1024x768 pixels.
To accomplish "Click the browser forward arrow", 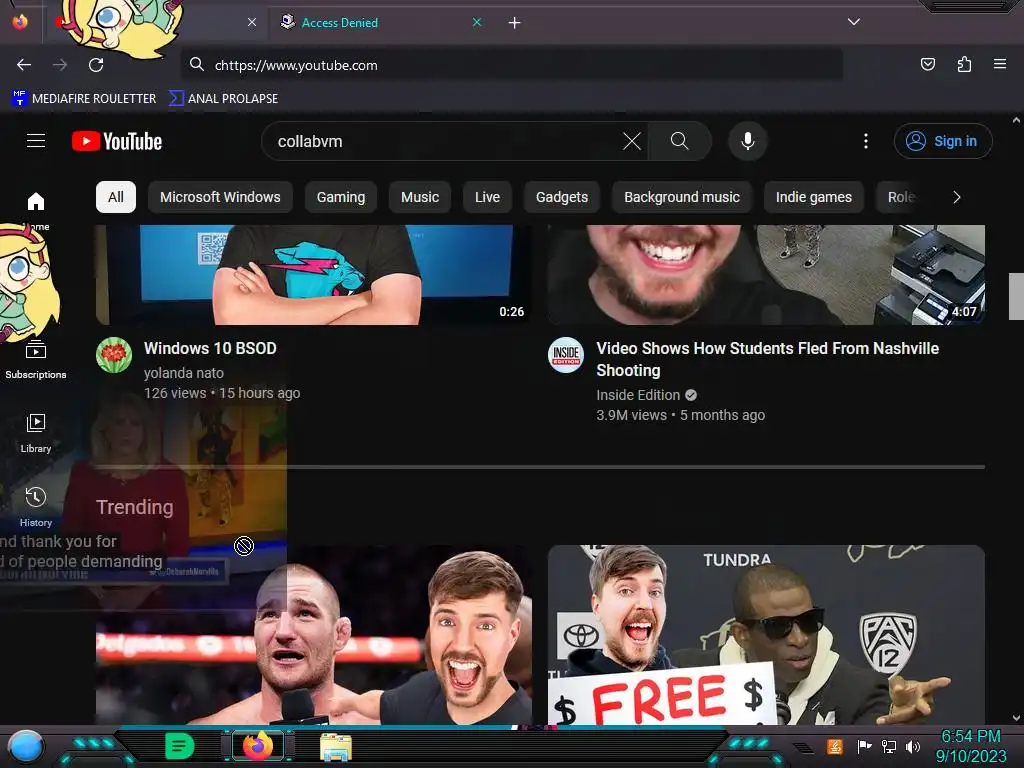I will point(60,65).
